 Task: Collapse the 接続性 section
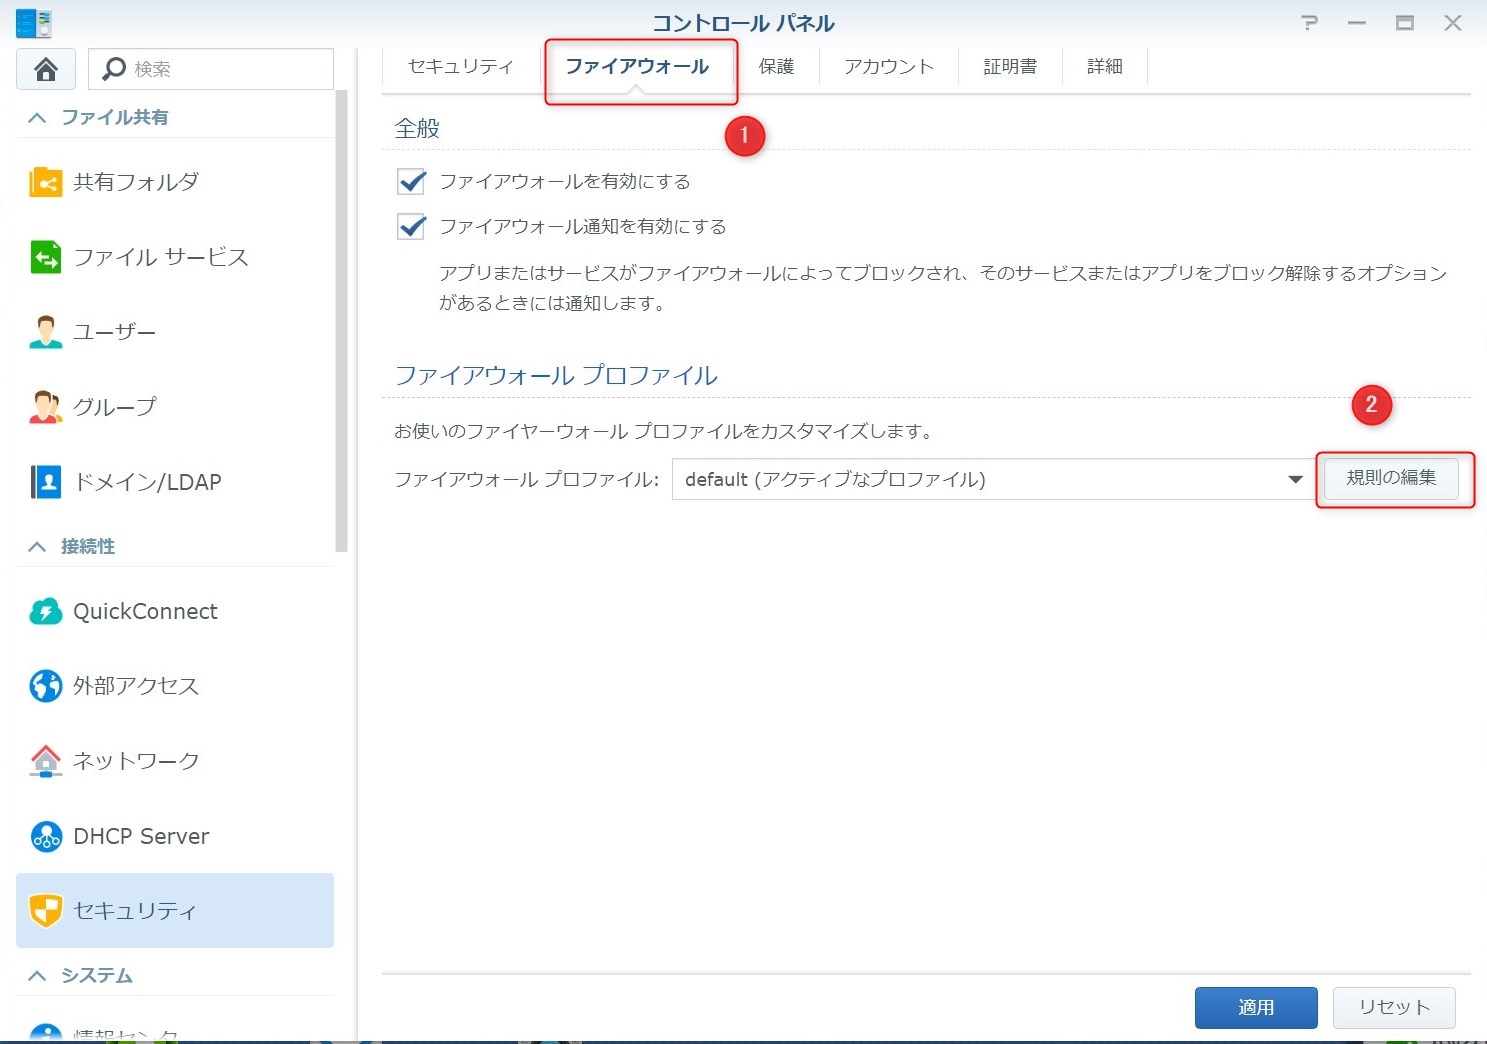38,547
